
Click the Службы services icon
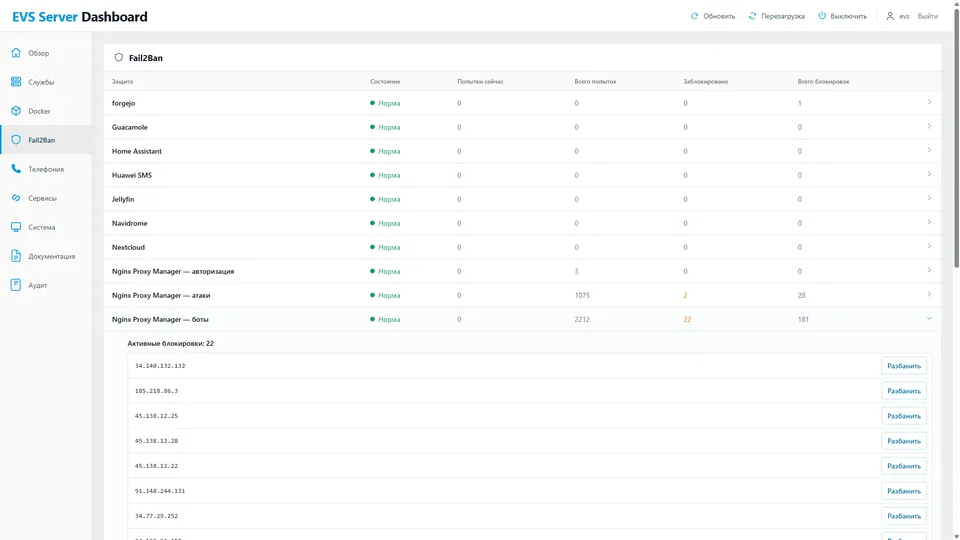pyautogui.click(x=16, y=81)
